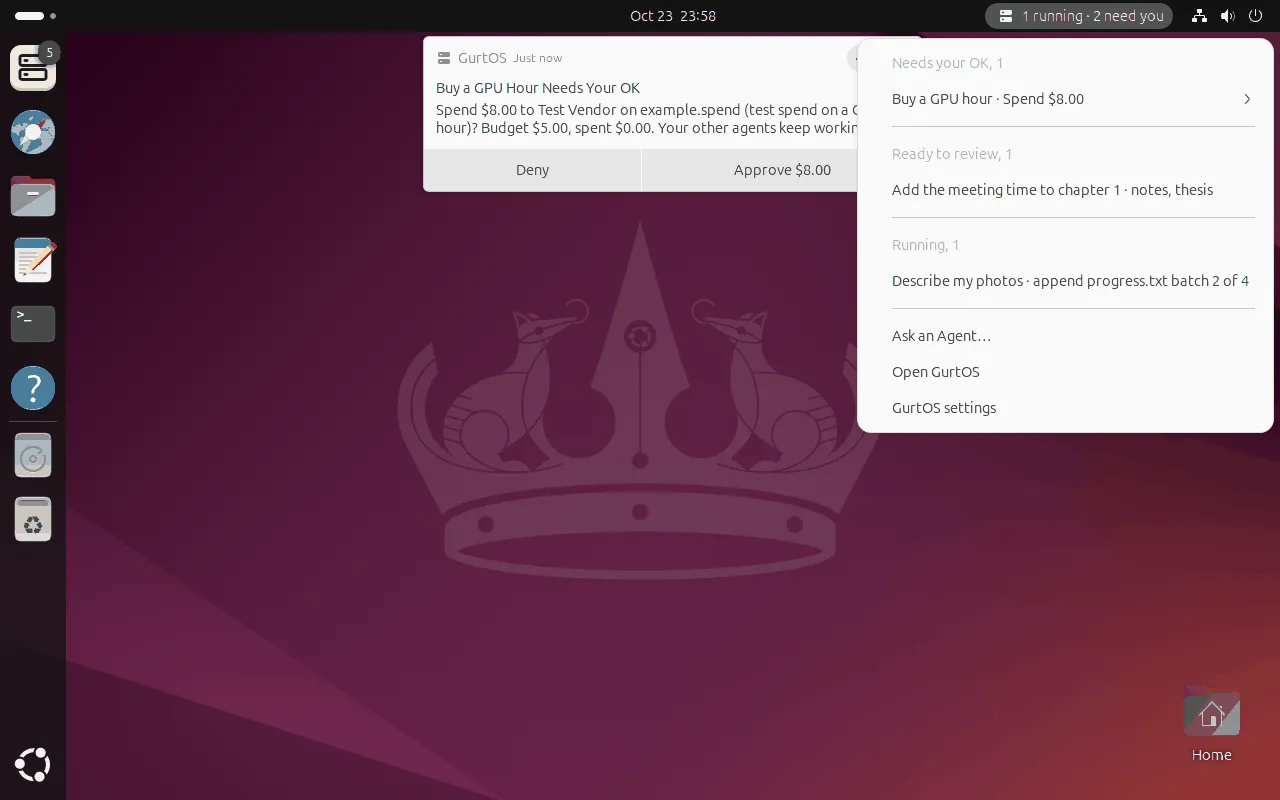Screen dimensions: 1280x800
Task: Click the notification title "Buy a GPU Hour Needs Your OK"
Action: tap(538, 88)
